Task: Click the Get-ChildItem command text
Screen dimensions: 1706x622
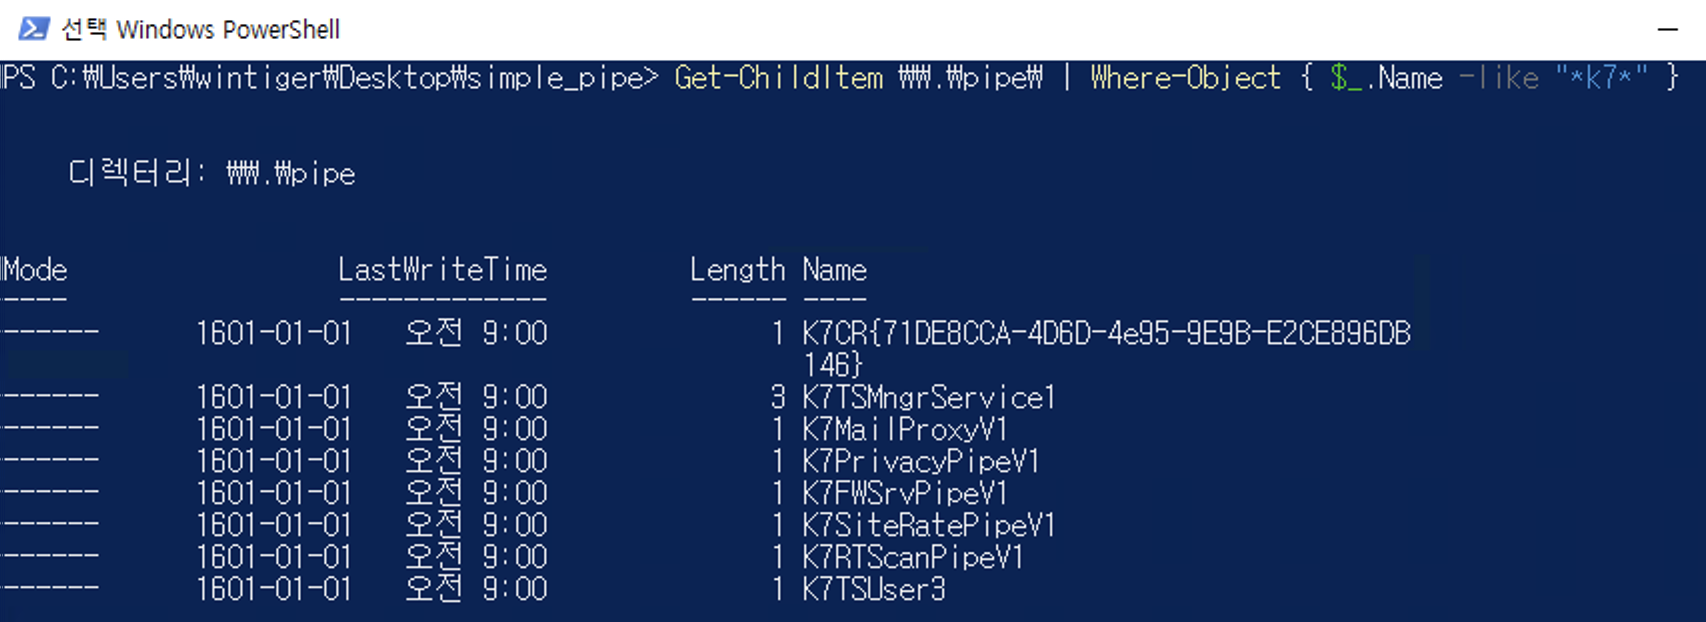Action: pyautogui.click(x=778, y=78)
